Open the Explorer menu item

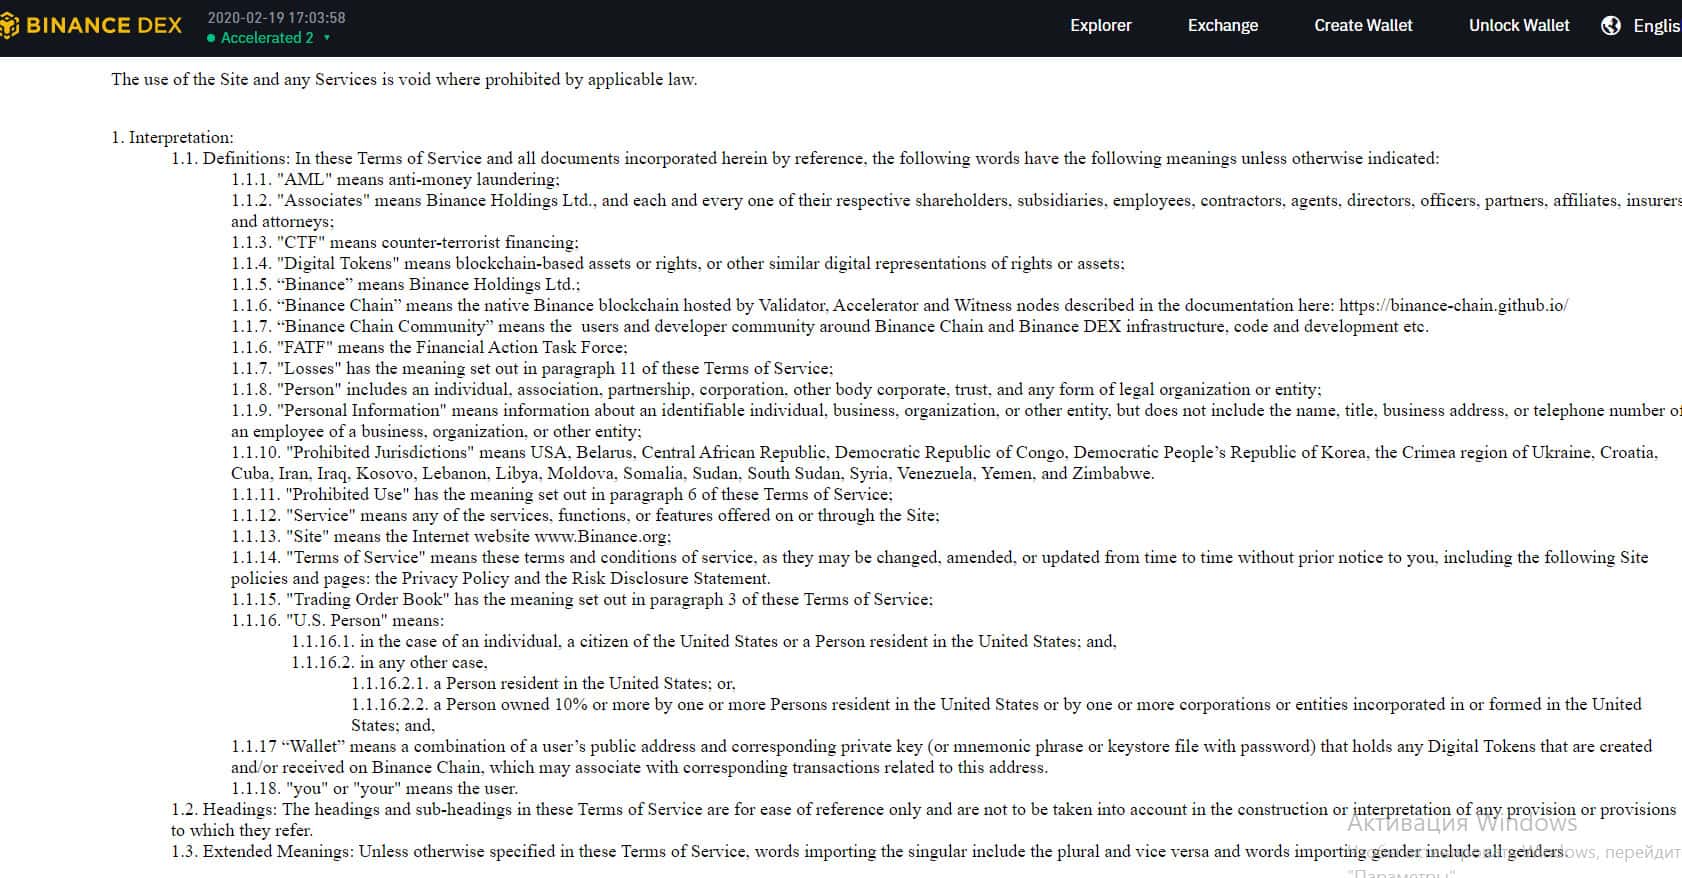1101,26
